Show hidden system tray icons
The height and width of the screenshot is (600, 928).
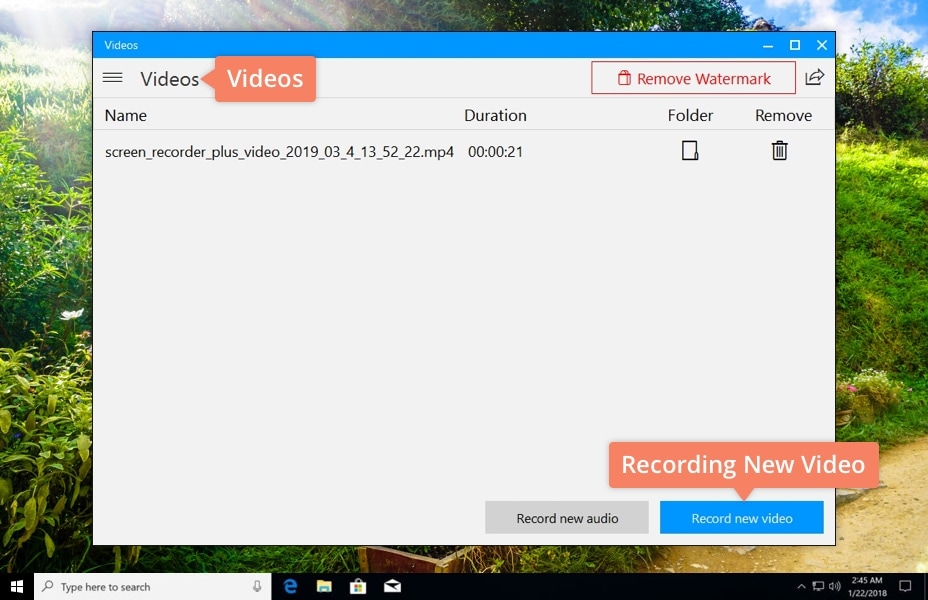tap(801, 586)
